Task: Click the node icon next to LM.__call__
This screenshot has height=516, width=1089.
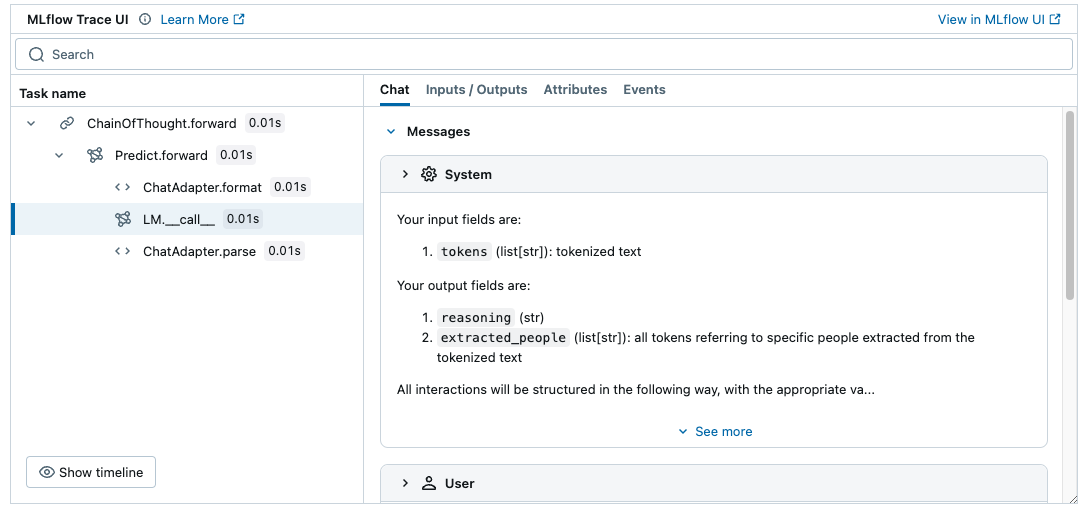Action: point(123,219)
